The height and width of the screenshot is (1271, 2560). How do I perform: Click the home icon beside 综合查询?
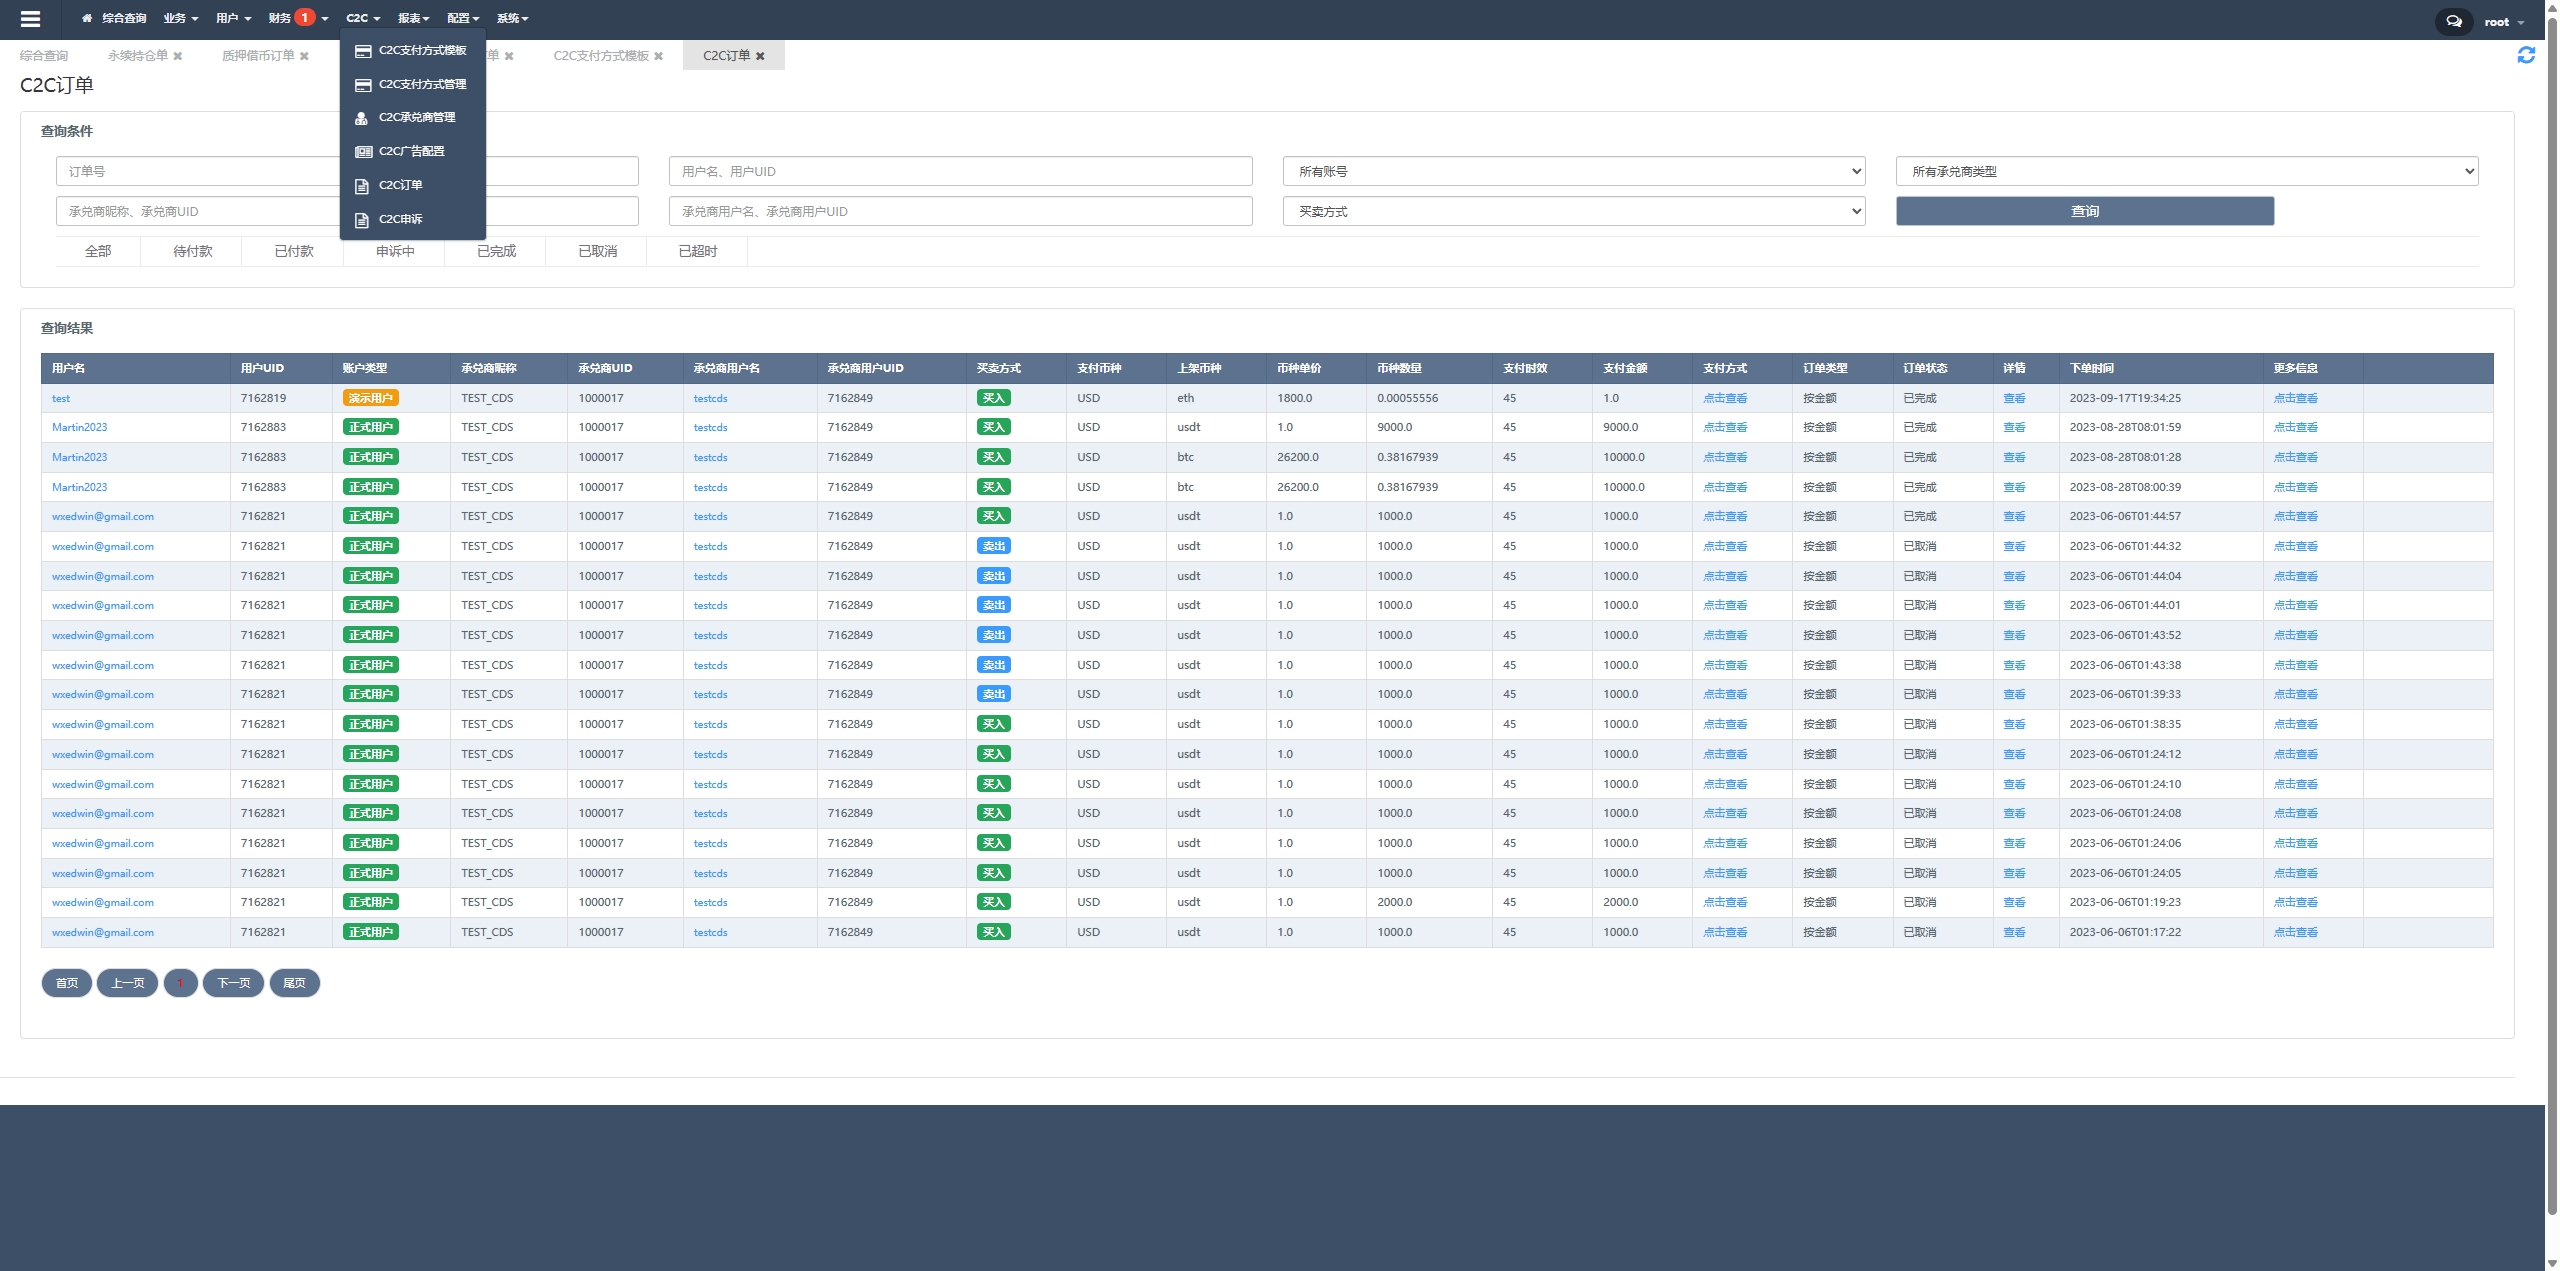(x=87, y=19)
